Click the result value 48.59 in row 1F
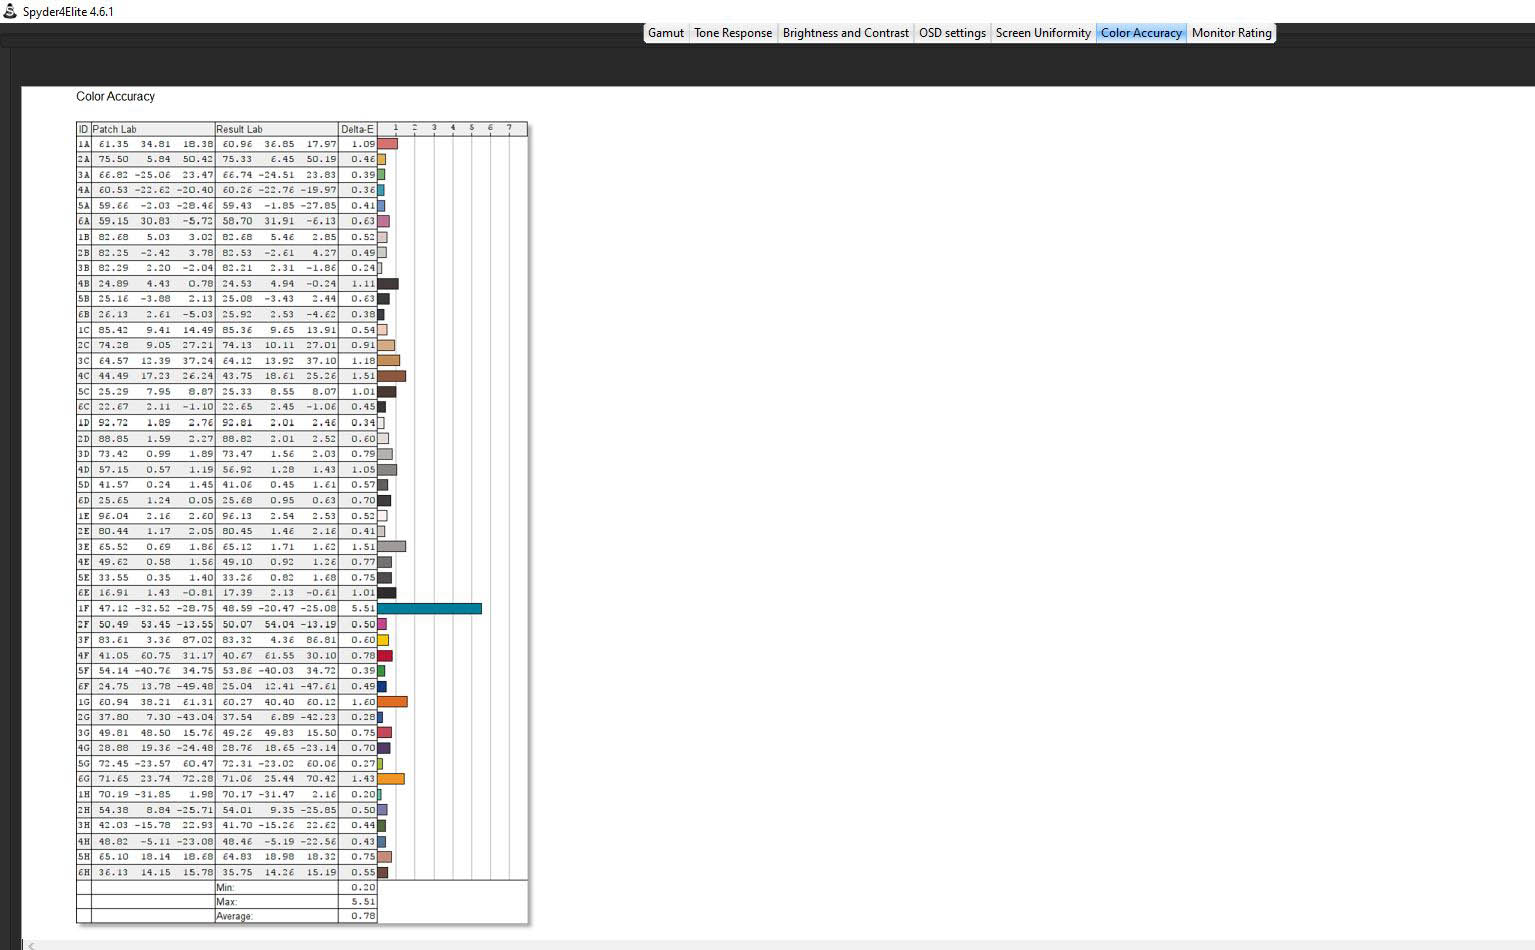This screenshot has height=950, width=1535. click(x=237, y=608)
